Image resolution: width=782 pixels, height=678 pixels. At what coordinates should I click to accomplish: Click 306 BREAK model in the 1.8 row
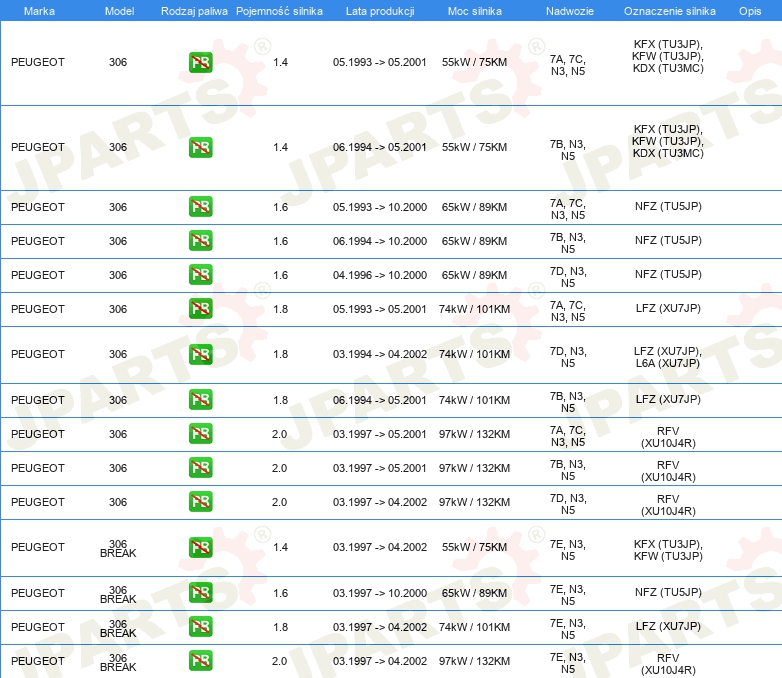click(x=118, y=627)
